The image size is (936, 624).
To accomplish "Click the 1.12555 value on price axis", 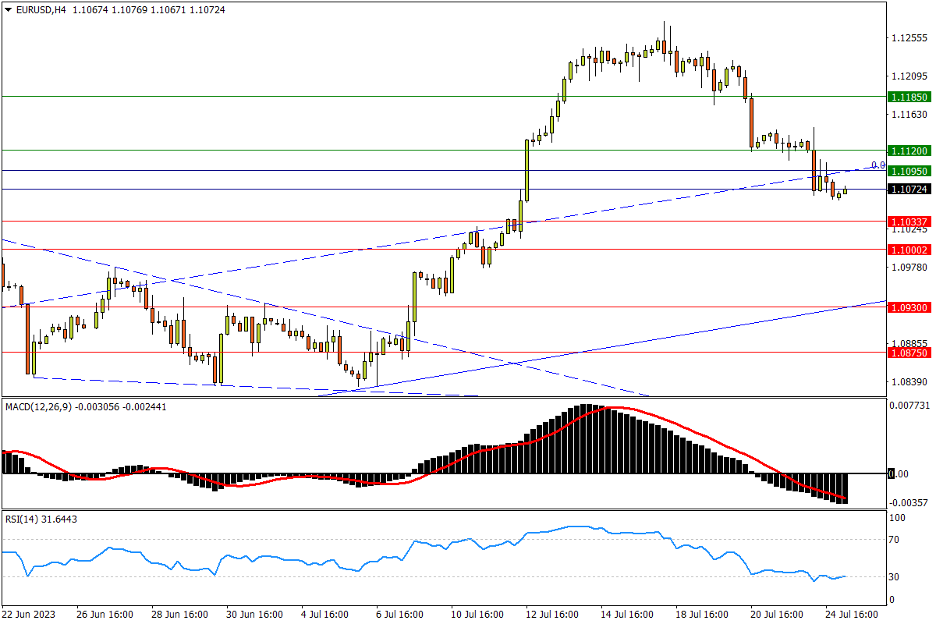I will pyautogui.click(x=908, y=38).
